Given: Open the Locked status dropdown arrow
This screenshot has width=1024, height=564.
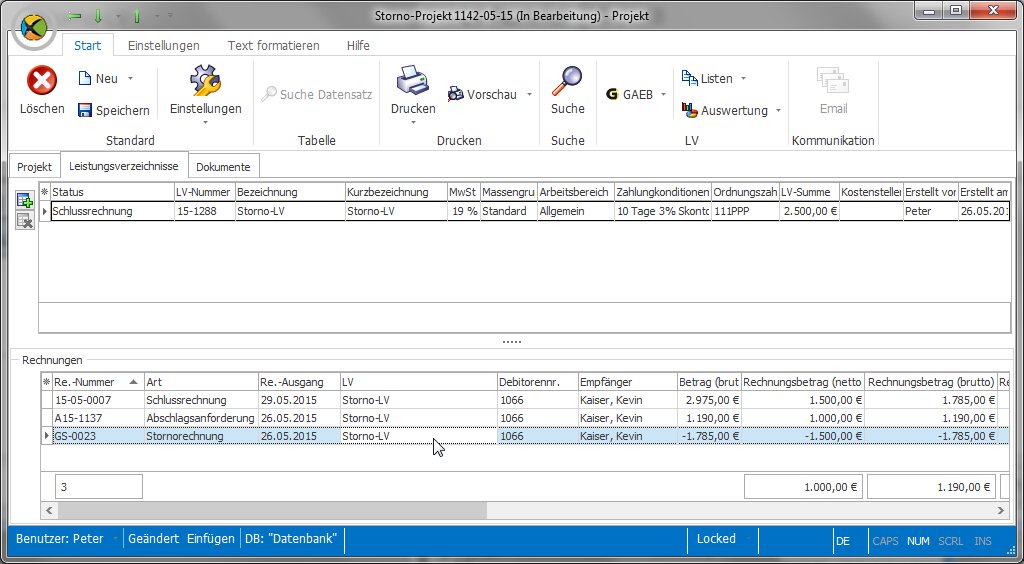Looking at the screenshot, I should [747, 539].
